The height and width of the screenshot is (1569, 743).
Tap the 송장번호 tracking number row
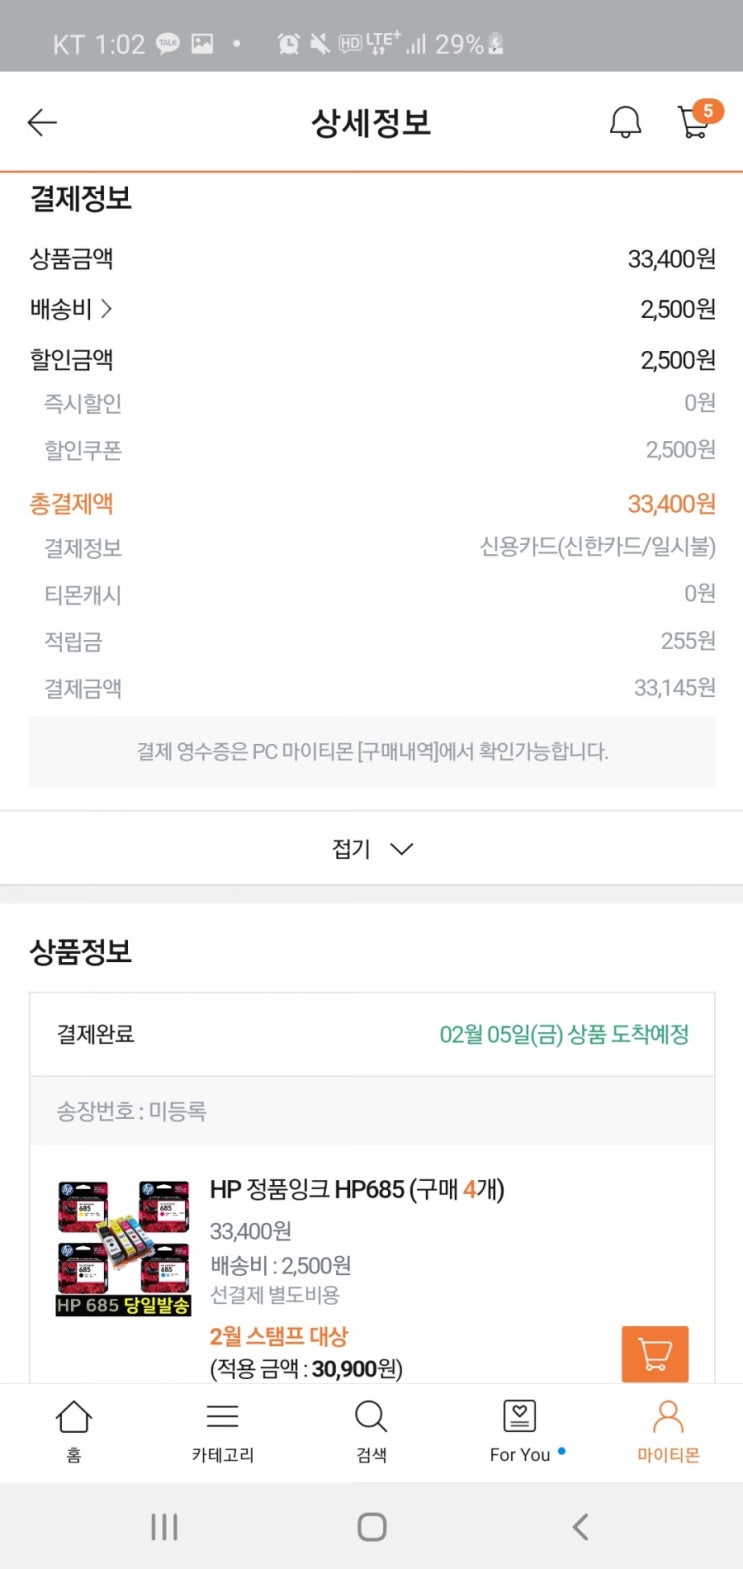tap(371, 1111)
